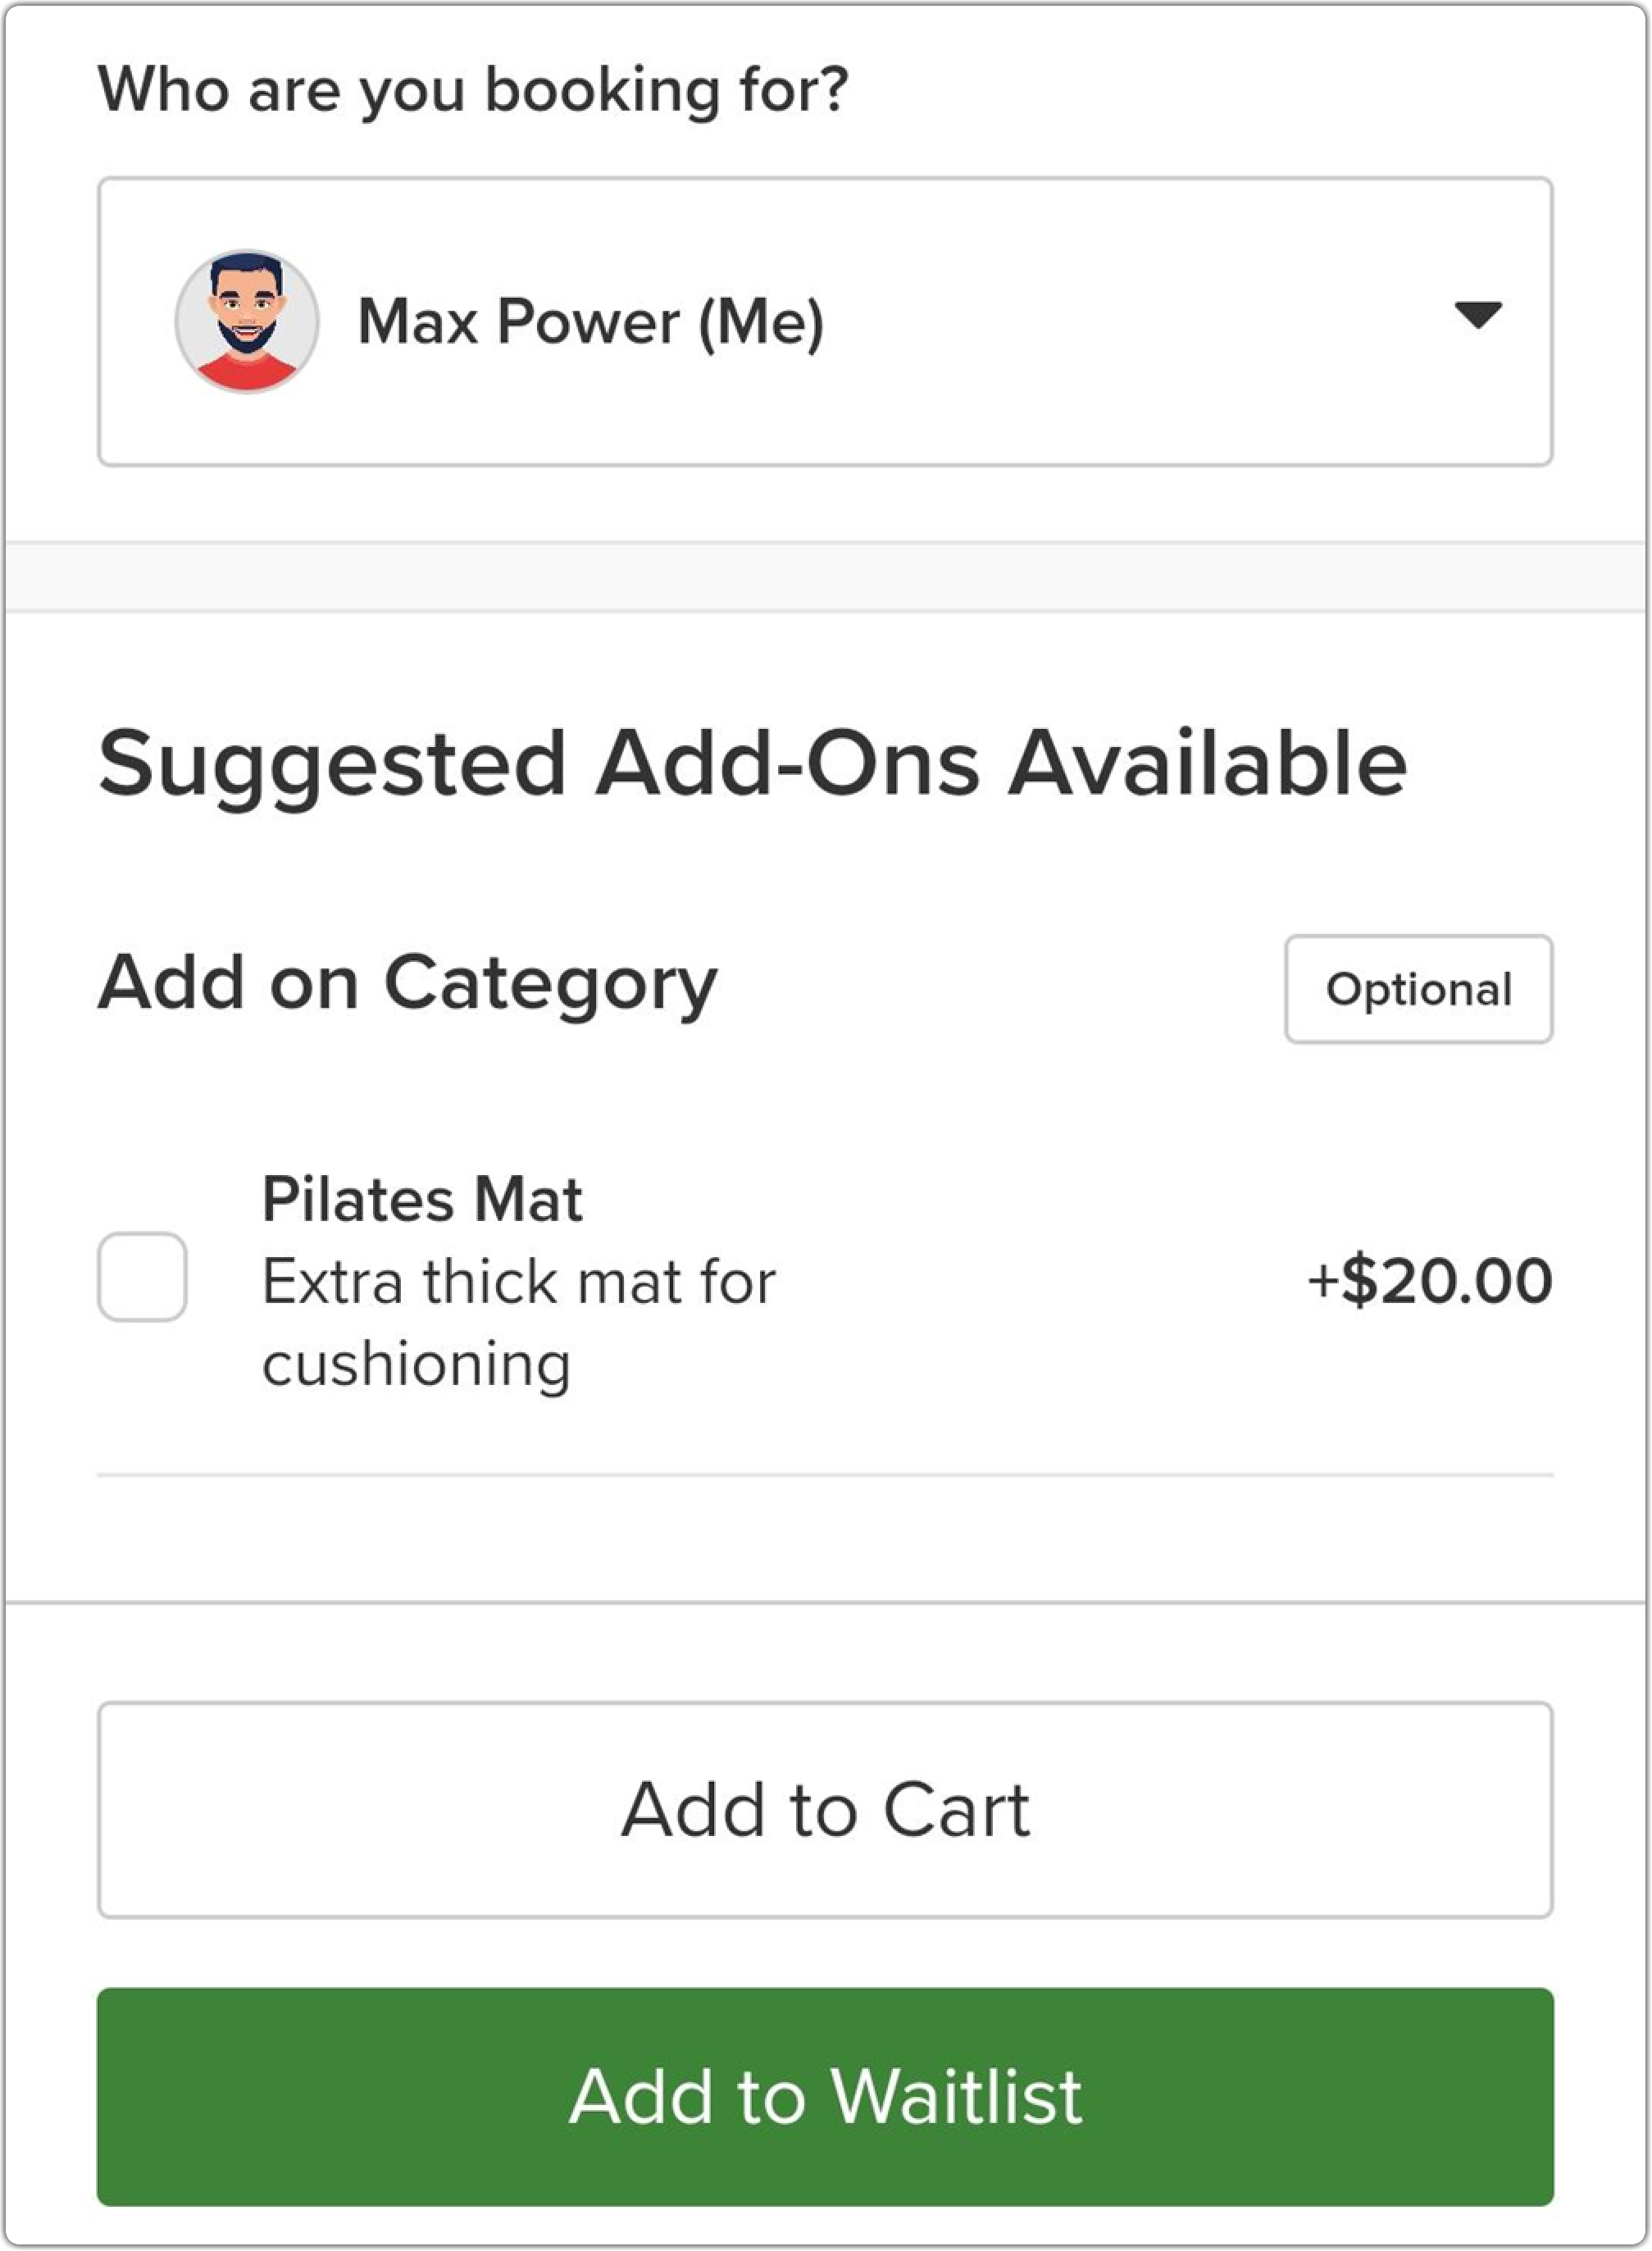Click the +$20.00 add-on price
Image resolution: width=1652 pixels, height=2251 pixels.
click(1430, 1280)
